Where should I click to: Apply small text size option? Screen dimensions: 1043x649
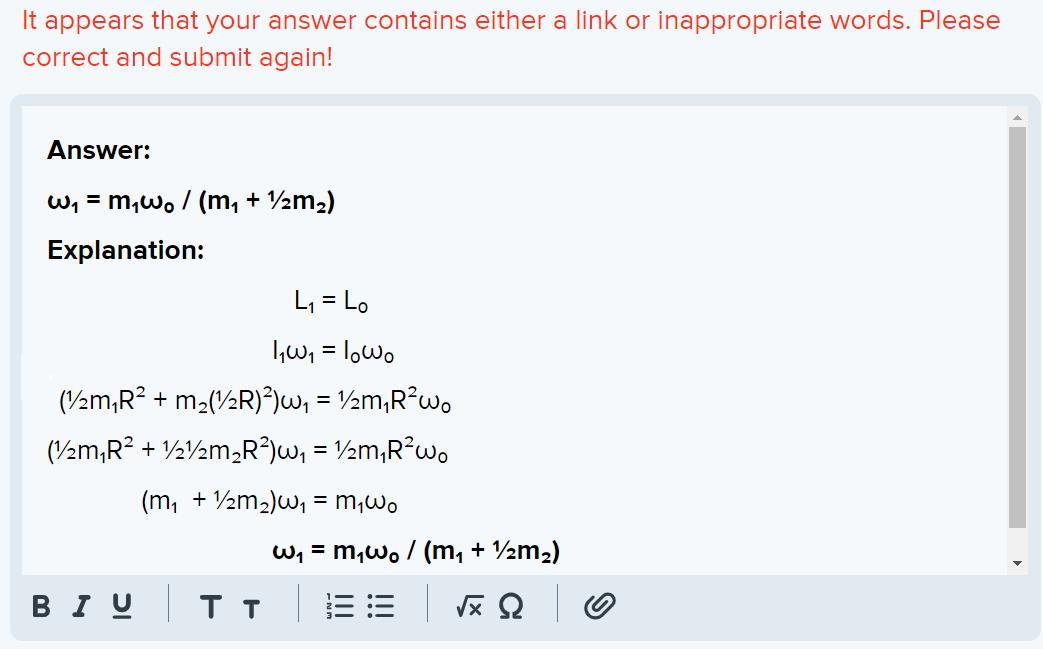pyautogui.click(x=251, y=608)
